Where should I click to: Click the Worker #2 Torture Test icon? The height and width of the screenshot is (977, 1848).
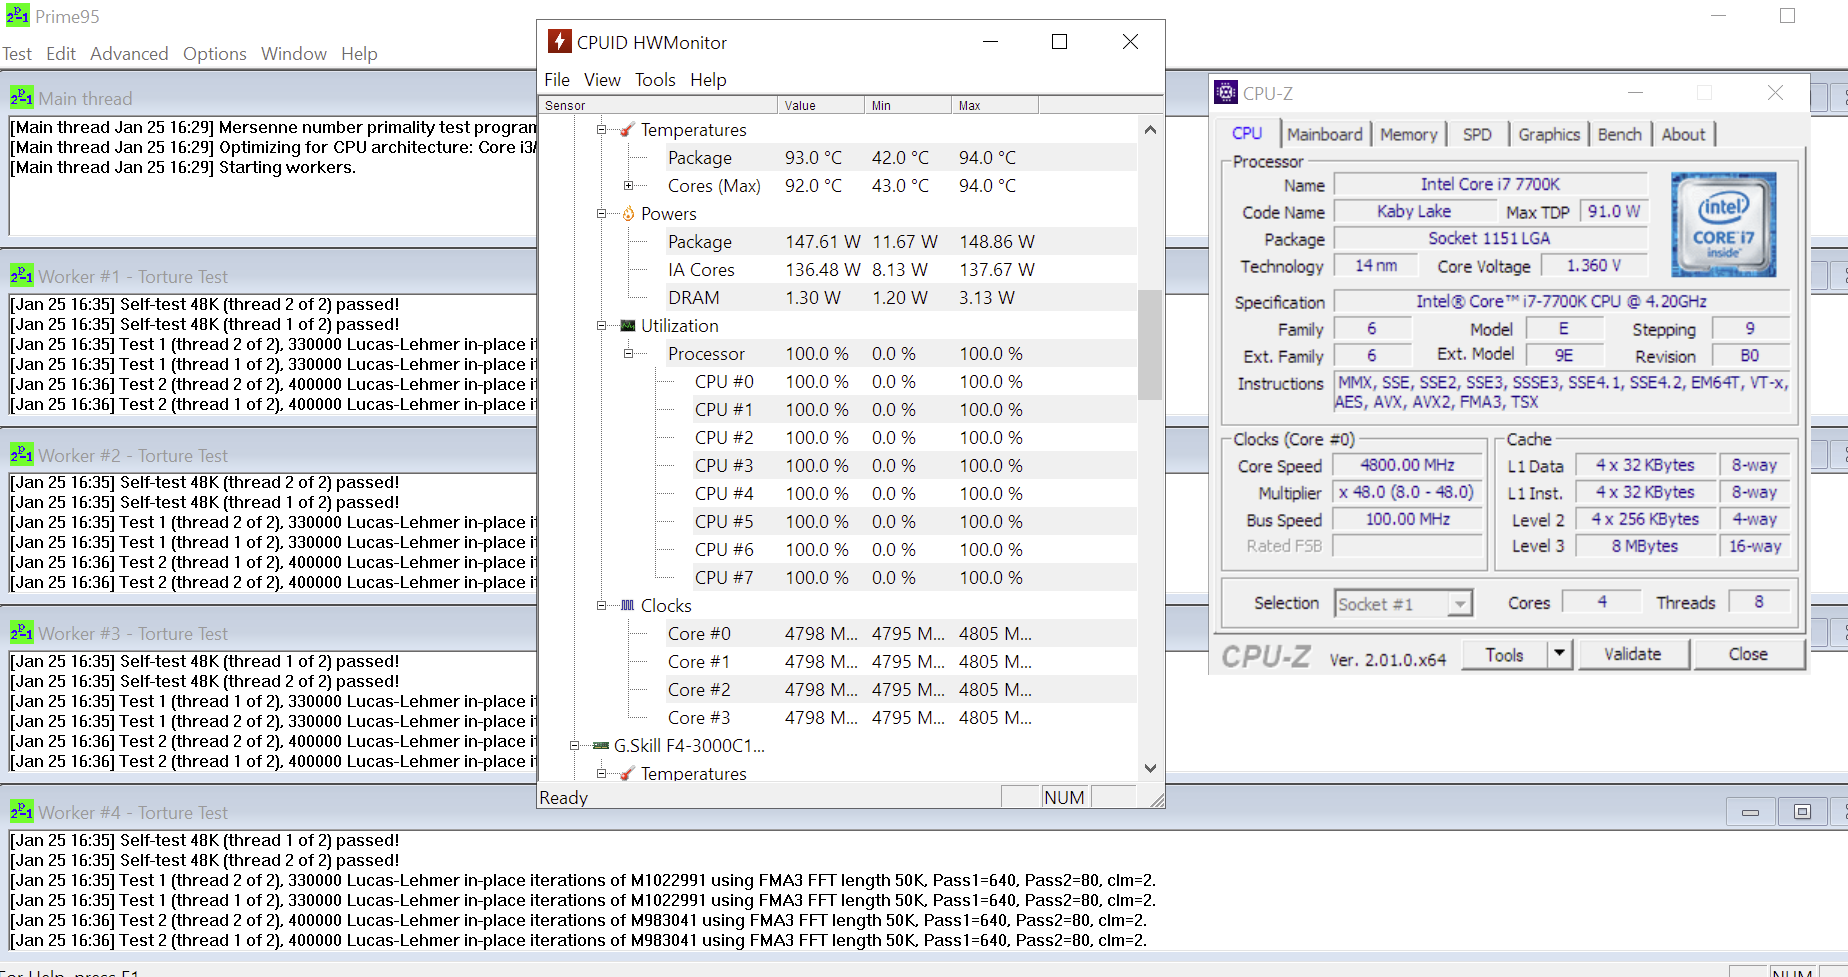pos(21,455)
